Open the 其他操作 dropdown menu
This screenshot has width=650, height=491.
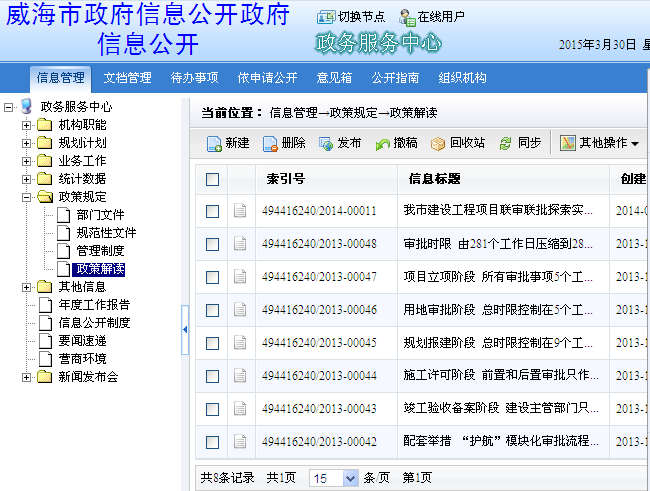pos(600,144)
